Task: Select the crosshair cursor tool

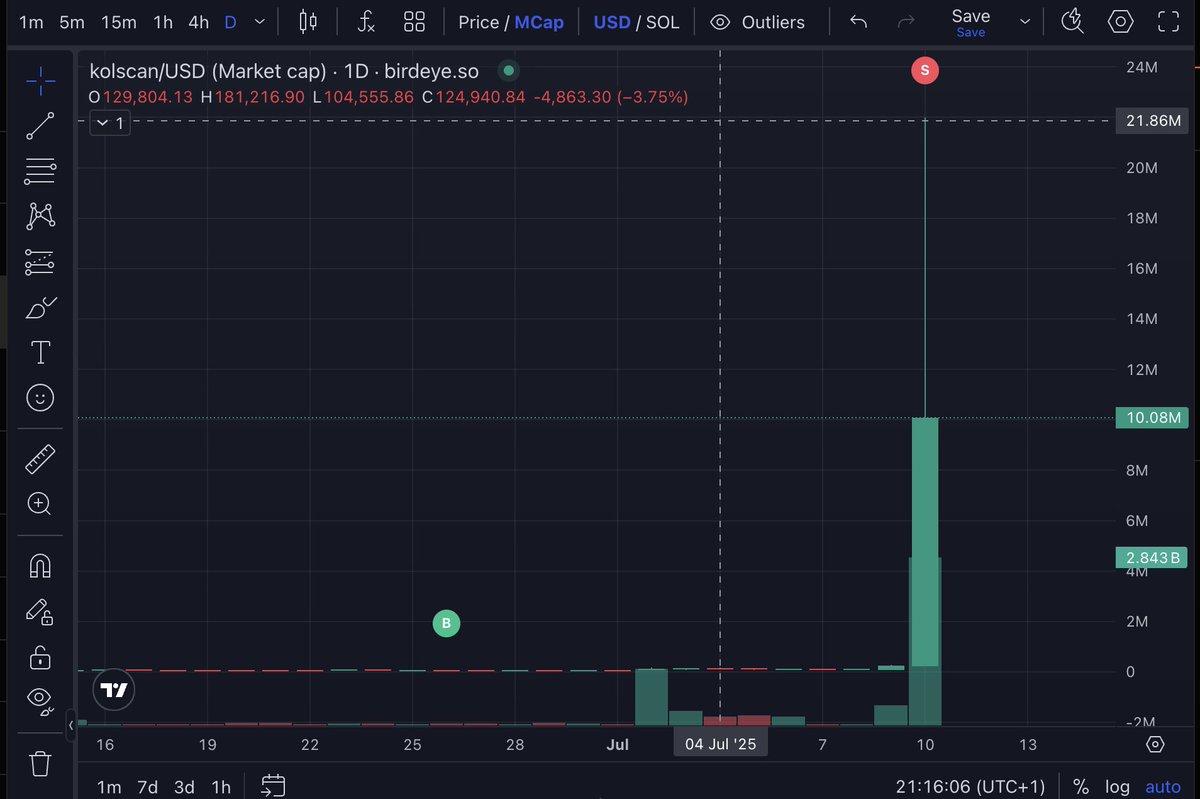Action: click(x=40, y=80)
